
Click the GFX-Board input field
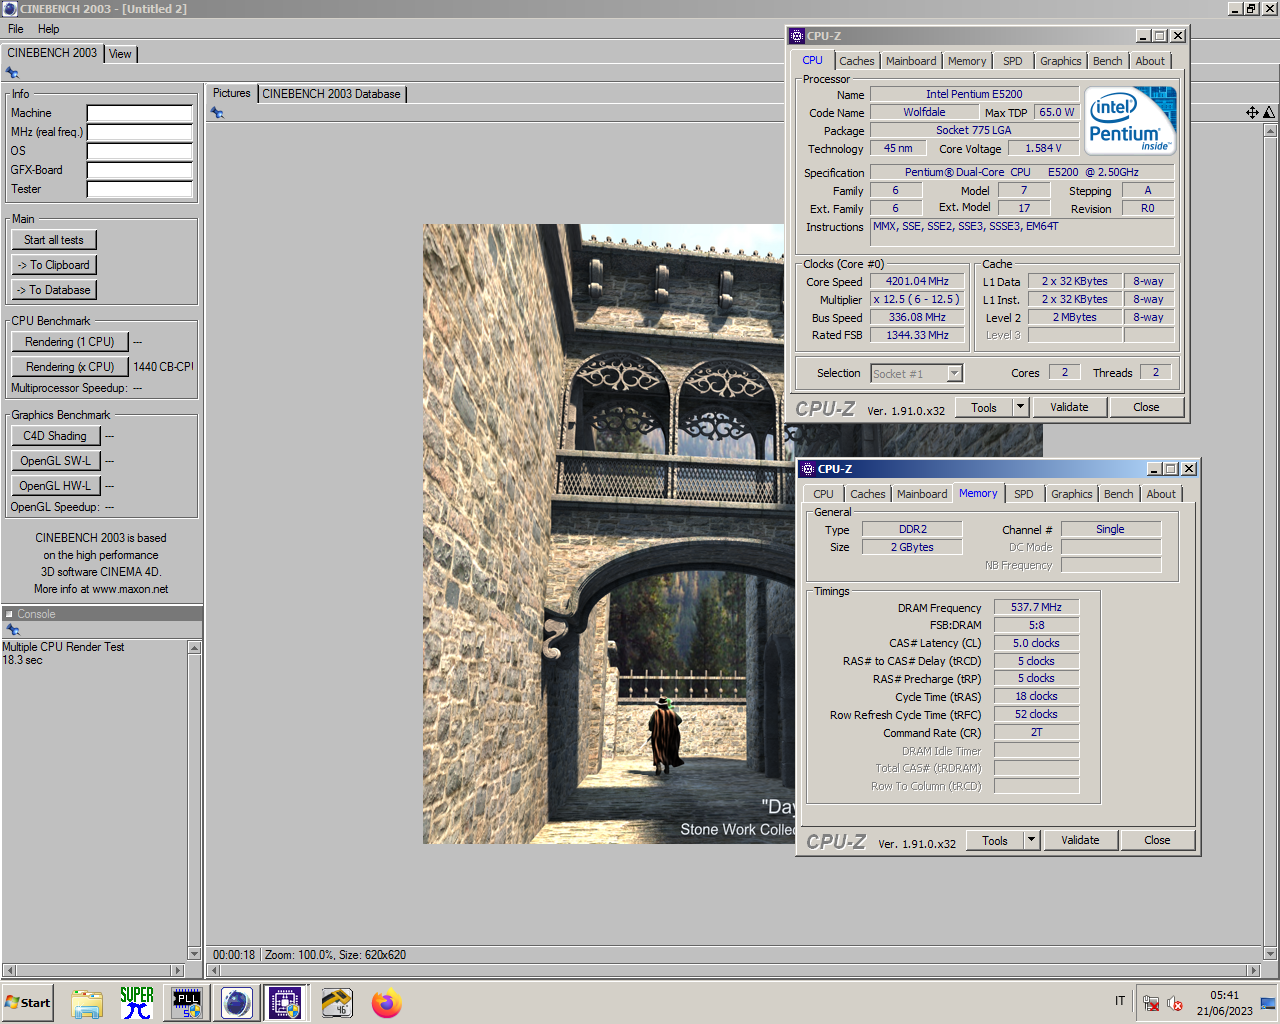[139, 170]
